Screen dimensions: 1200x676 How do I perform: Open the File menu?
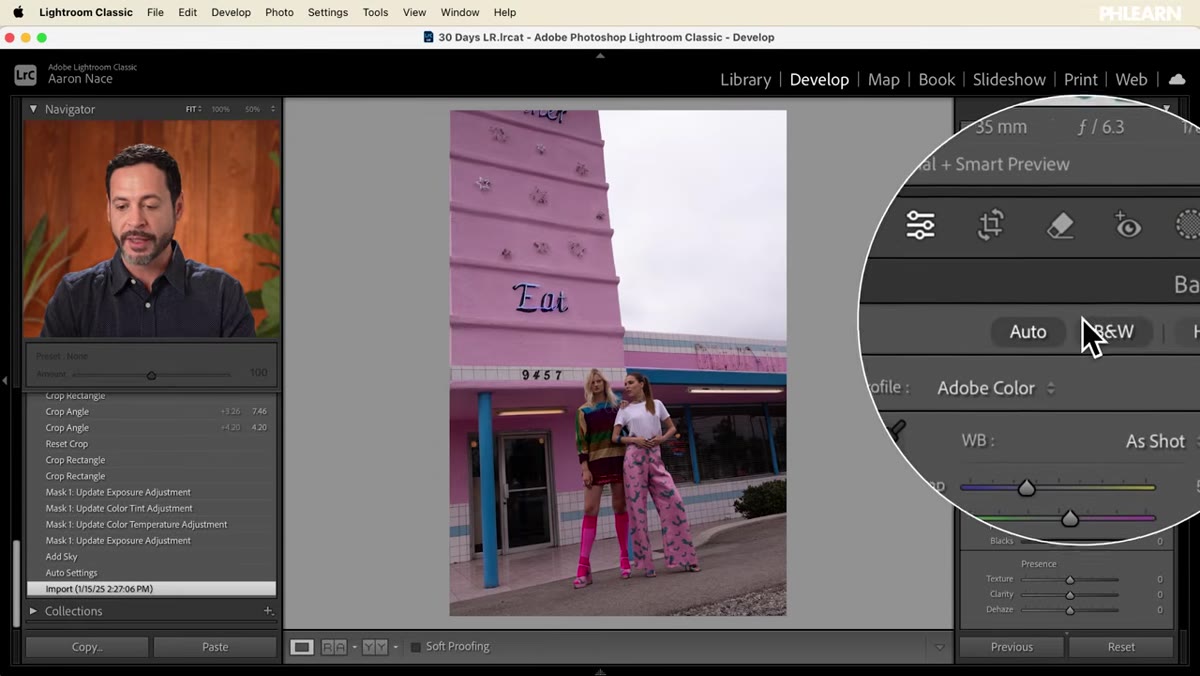click(155, 12)
